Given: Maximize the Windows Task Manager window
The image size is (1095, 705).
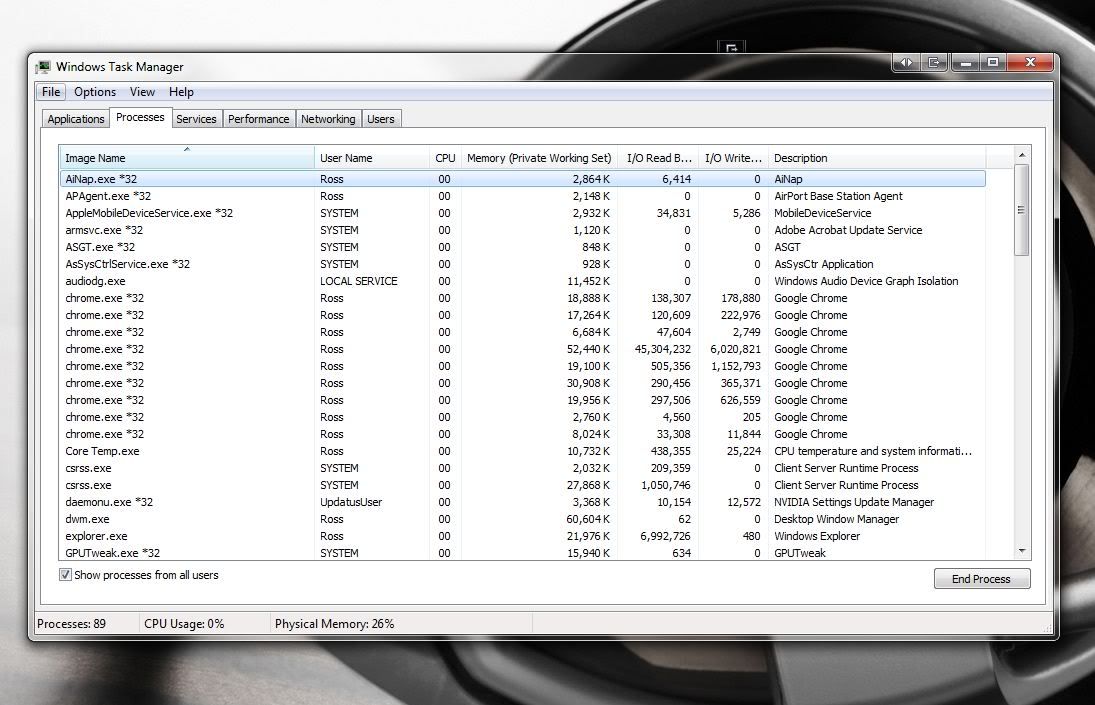Looking at the screenshot, I should (x=992, y=63).
